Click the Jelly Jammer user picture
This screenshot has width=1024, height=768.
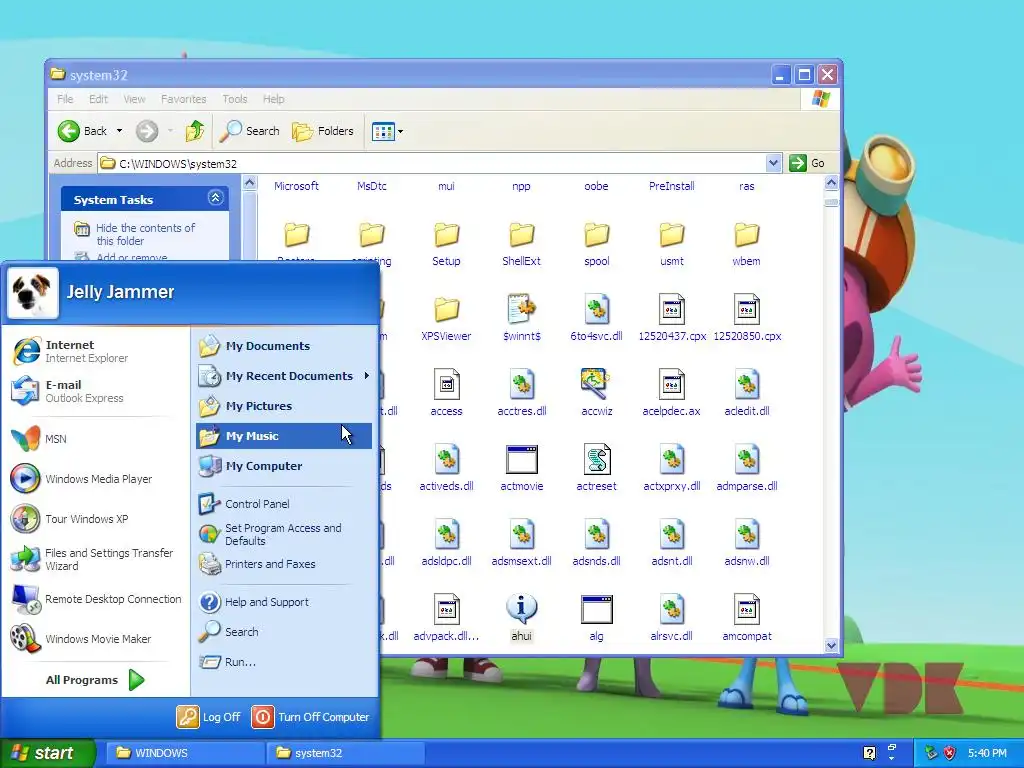32,293
